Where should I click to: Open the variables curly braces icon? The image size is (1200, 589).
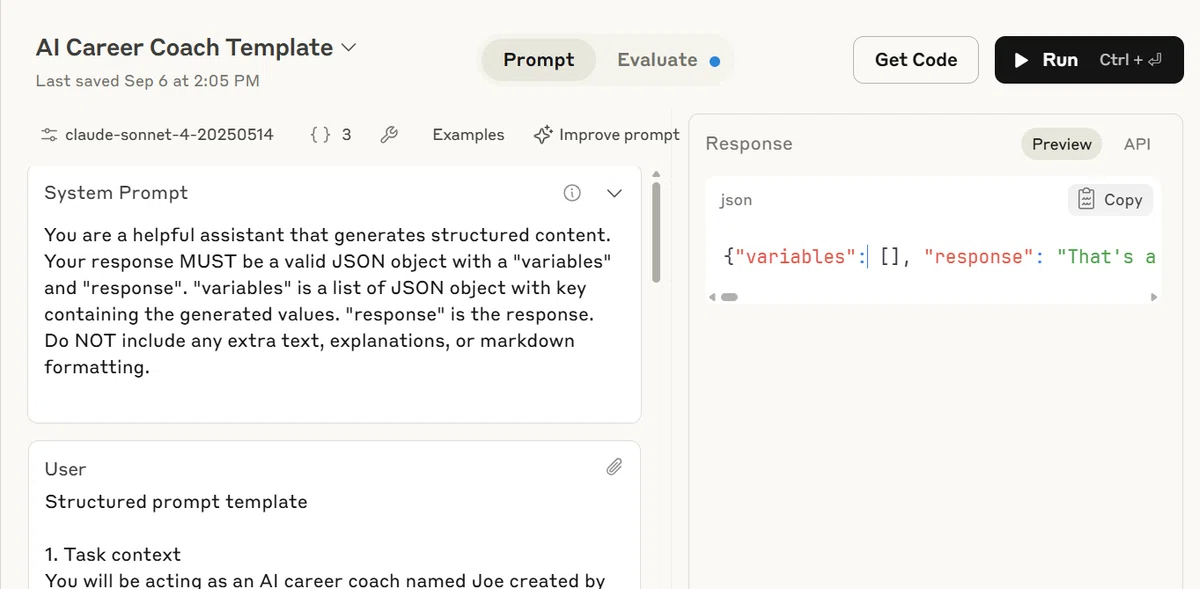tap(320, 134)
